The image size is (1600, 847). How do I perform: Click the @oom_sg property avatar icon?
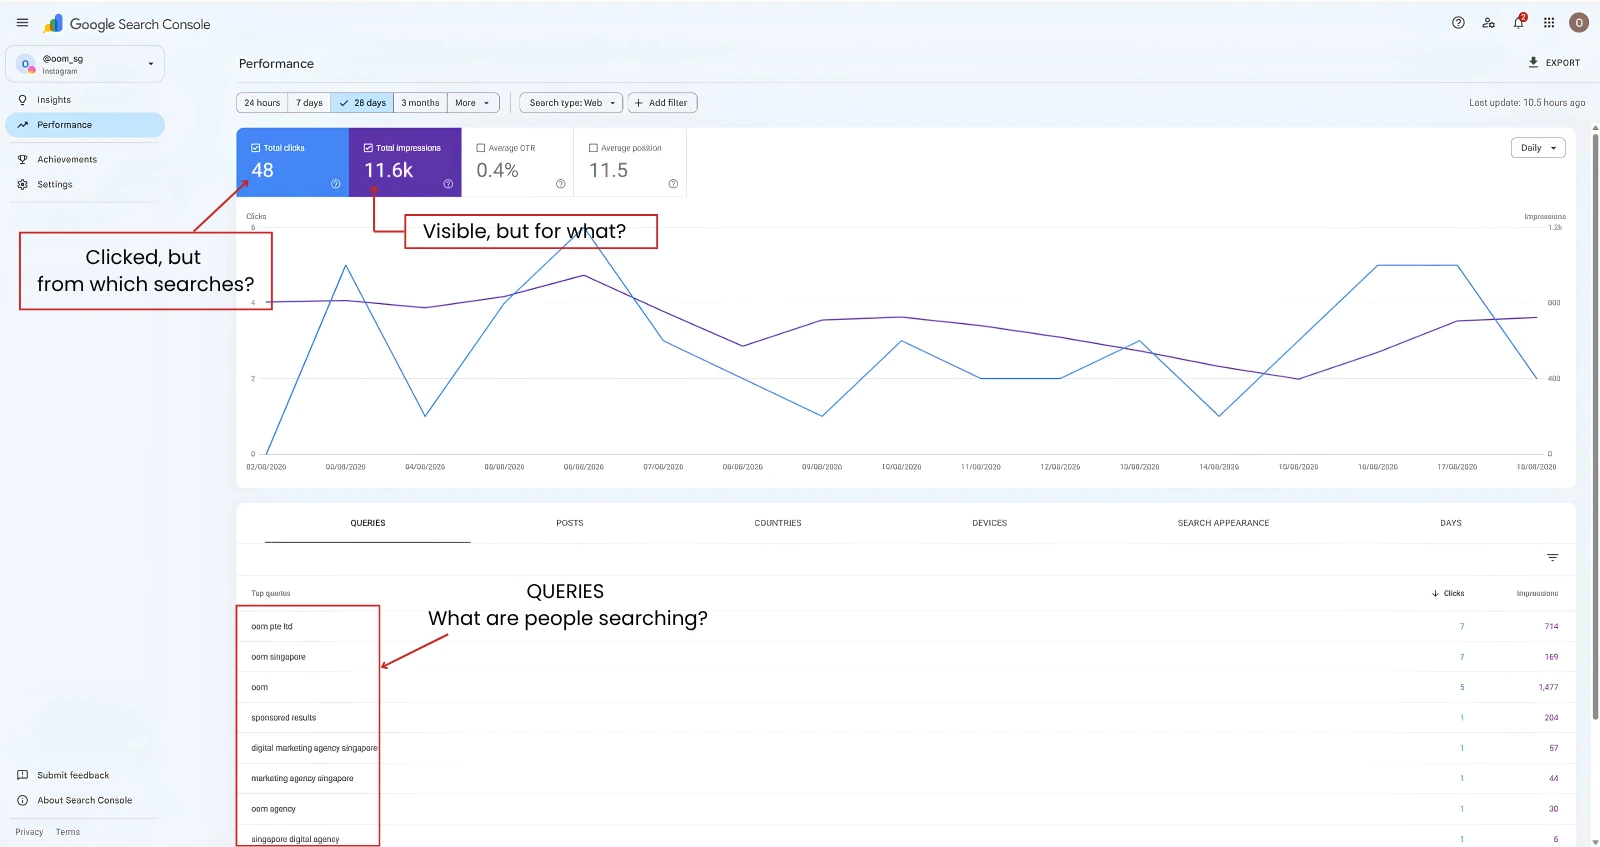point(26,64)
